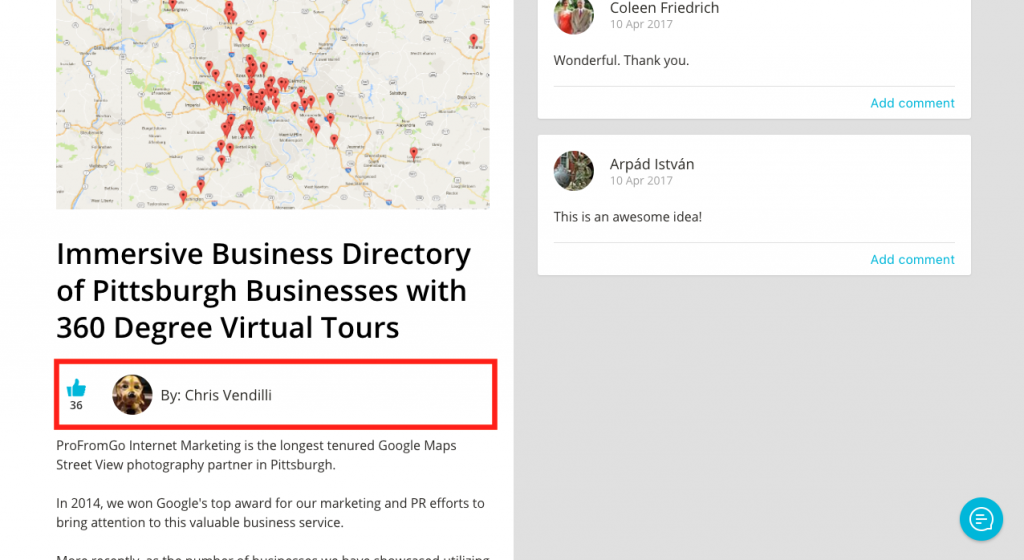Screen dimensions: 1024x560
Task: Open Arpád István's profile picture
Action: 573,171
